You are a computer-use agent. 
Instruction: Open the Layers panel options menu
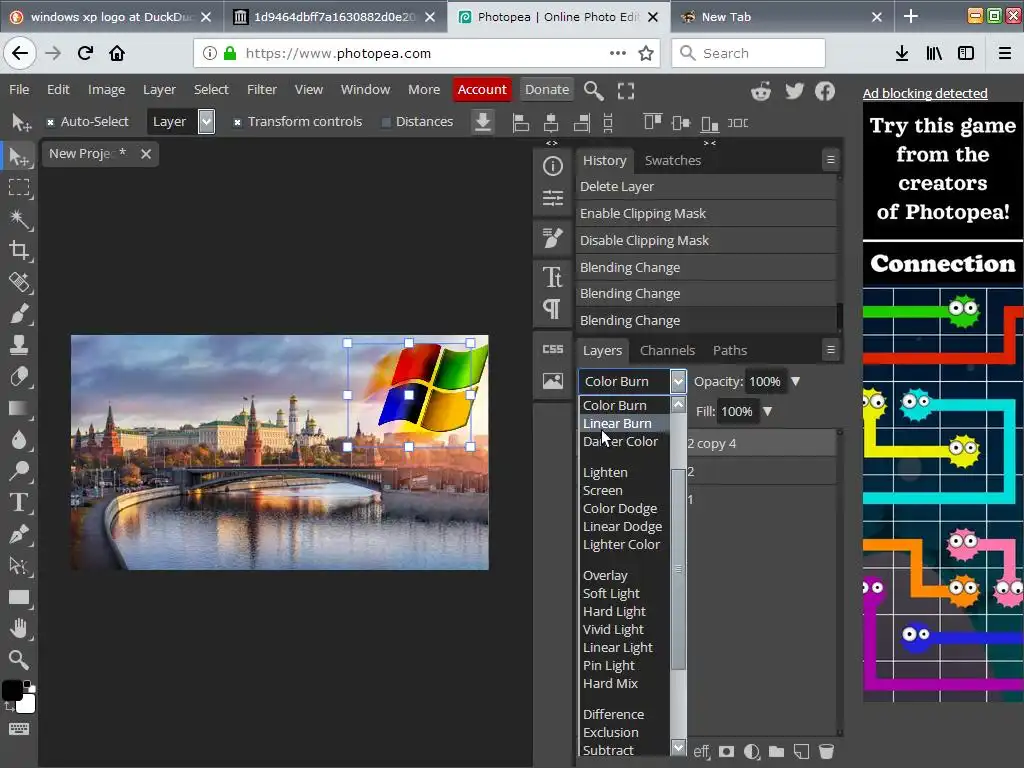tap(830, 350)
